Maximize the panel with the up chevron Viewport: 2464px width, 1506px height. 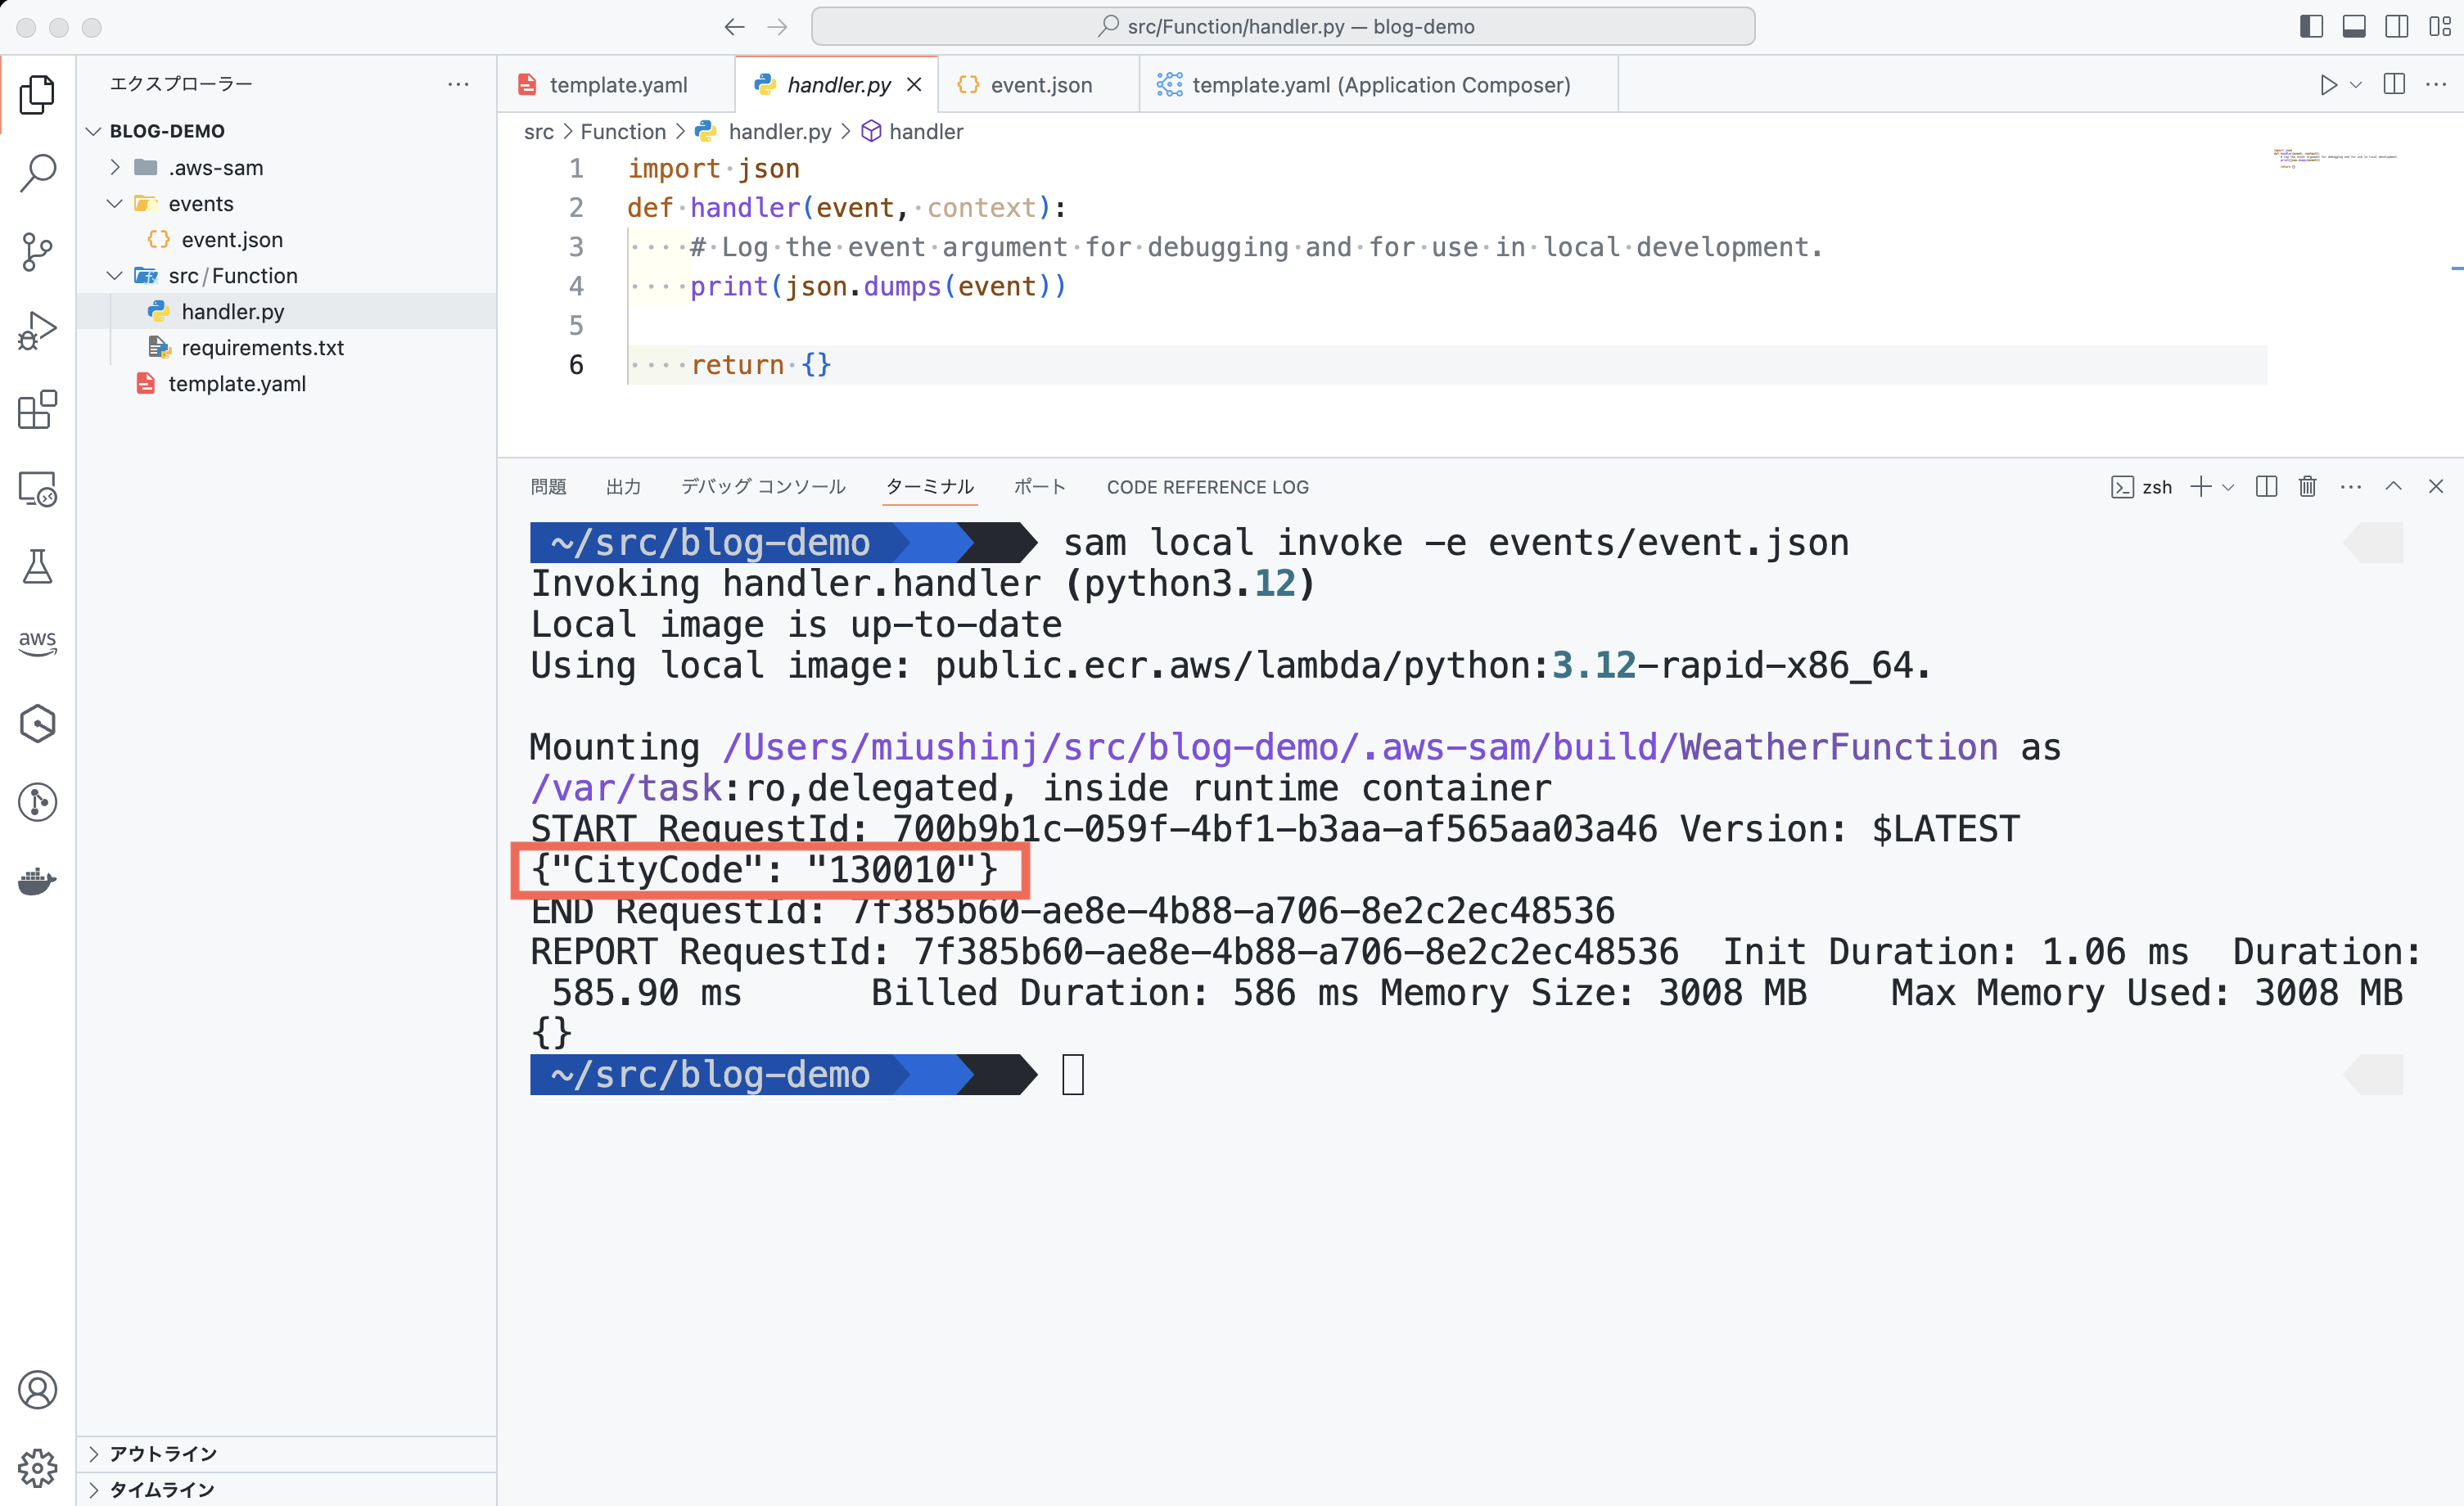[x=2393, y=486]
